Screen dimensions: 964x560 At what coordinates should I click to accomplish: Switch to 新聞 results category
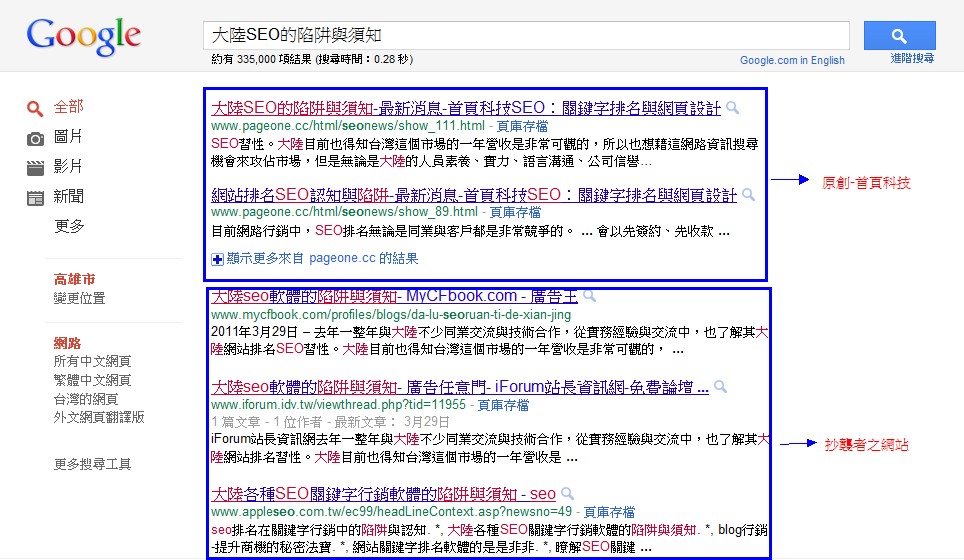click(68, 197)
